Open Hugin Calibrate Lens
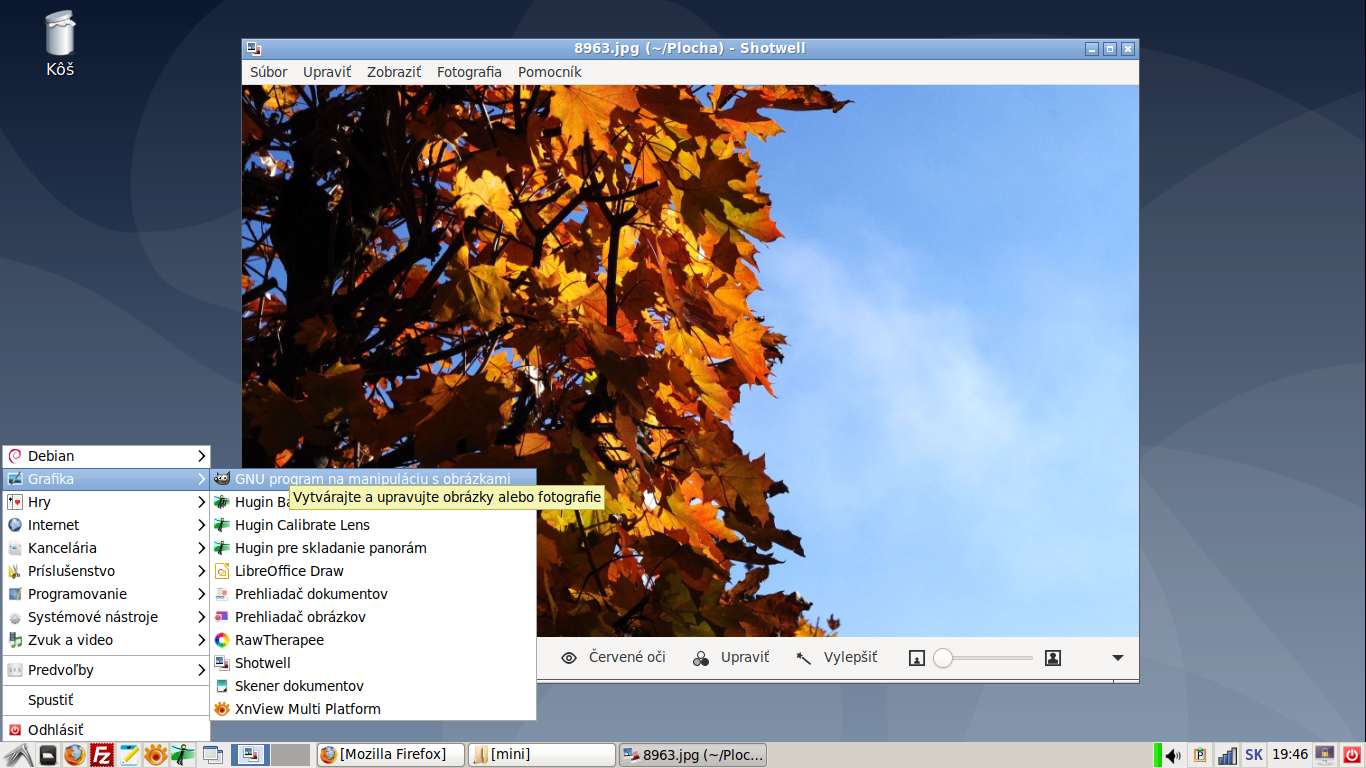 373,525
